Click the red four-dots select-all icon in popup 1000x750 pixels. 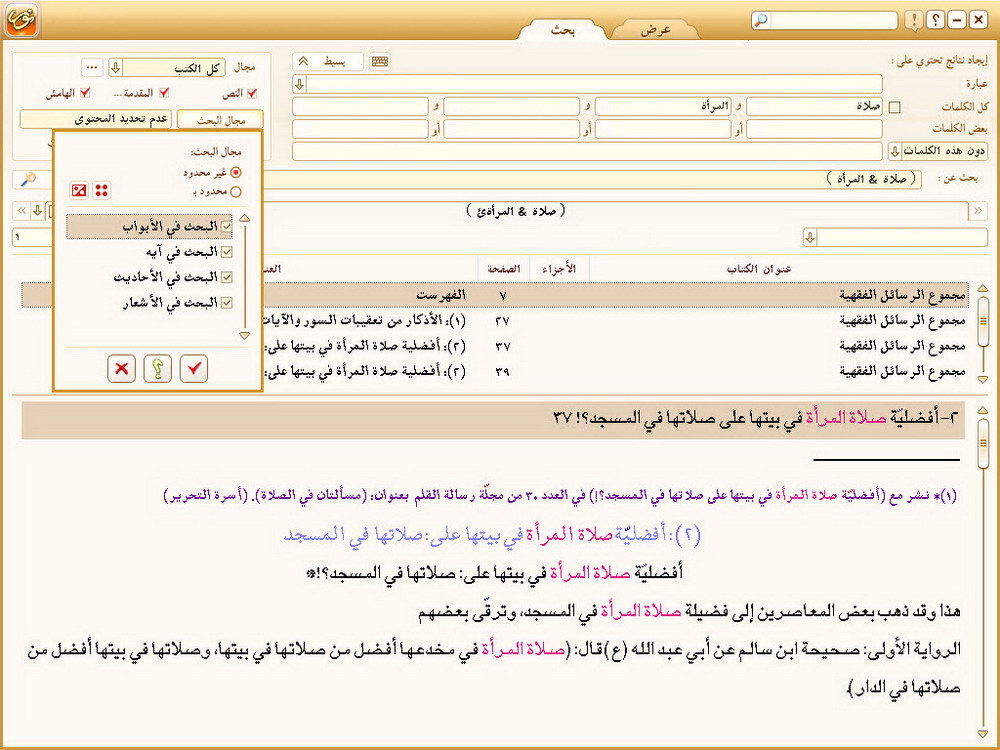pos(101,190)
